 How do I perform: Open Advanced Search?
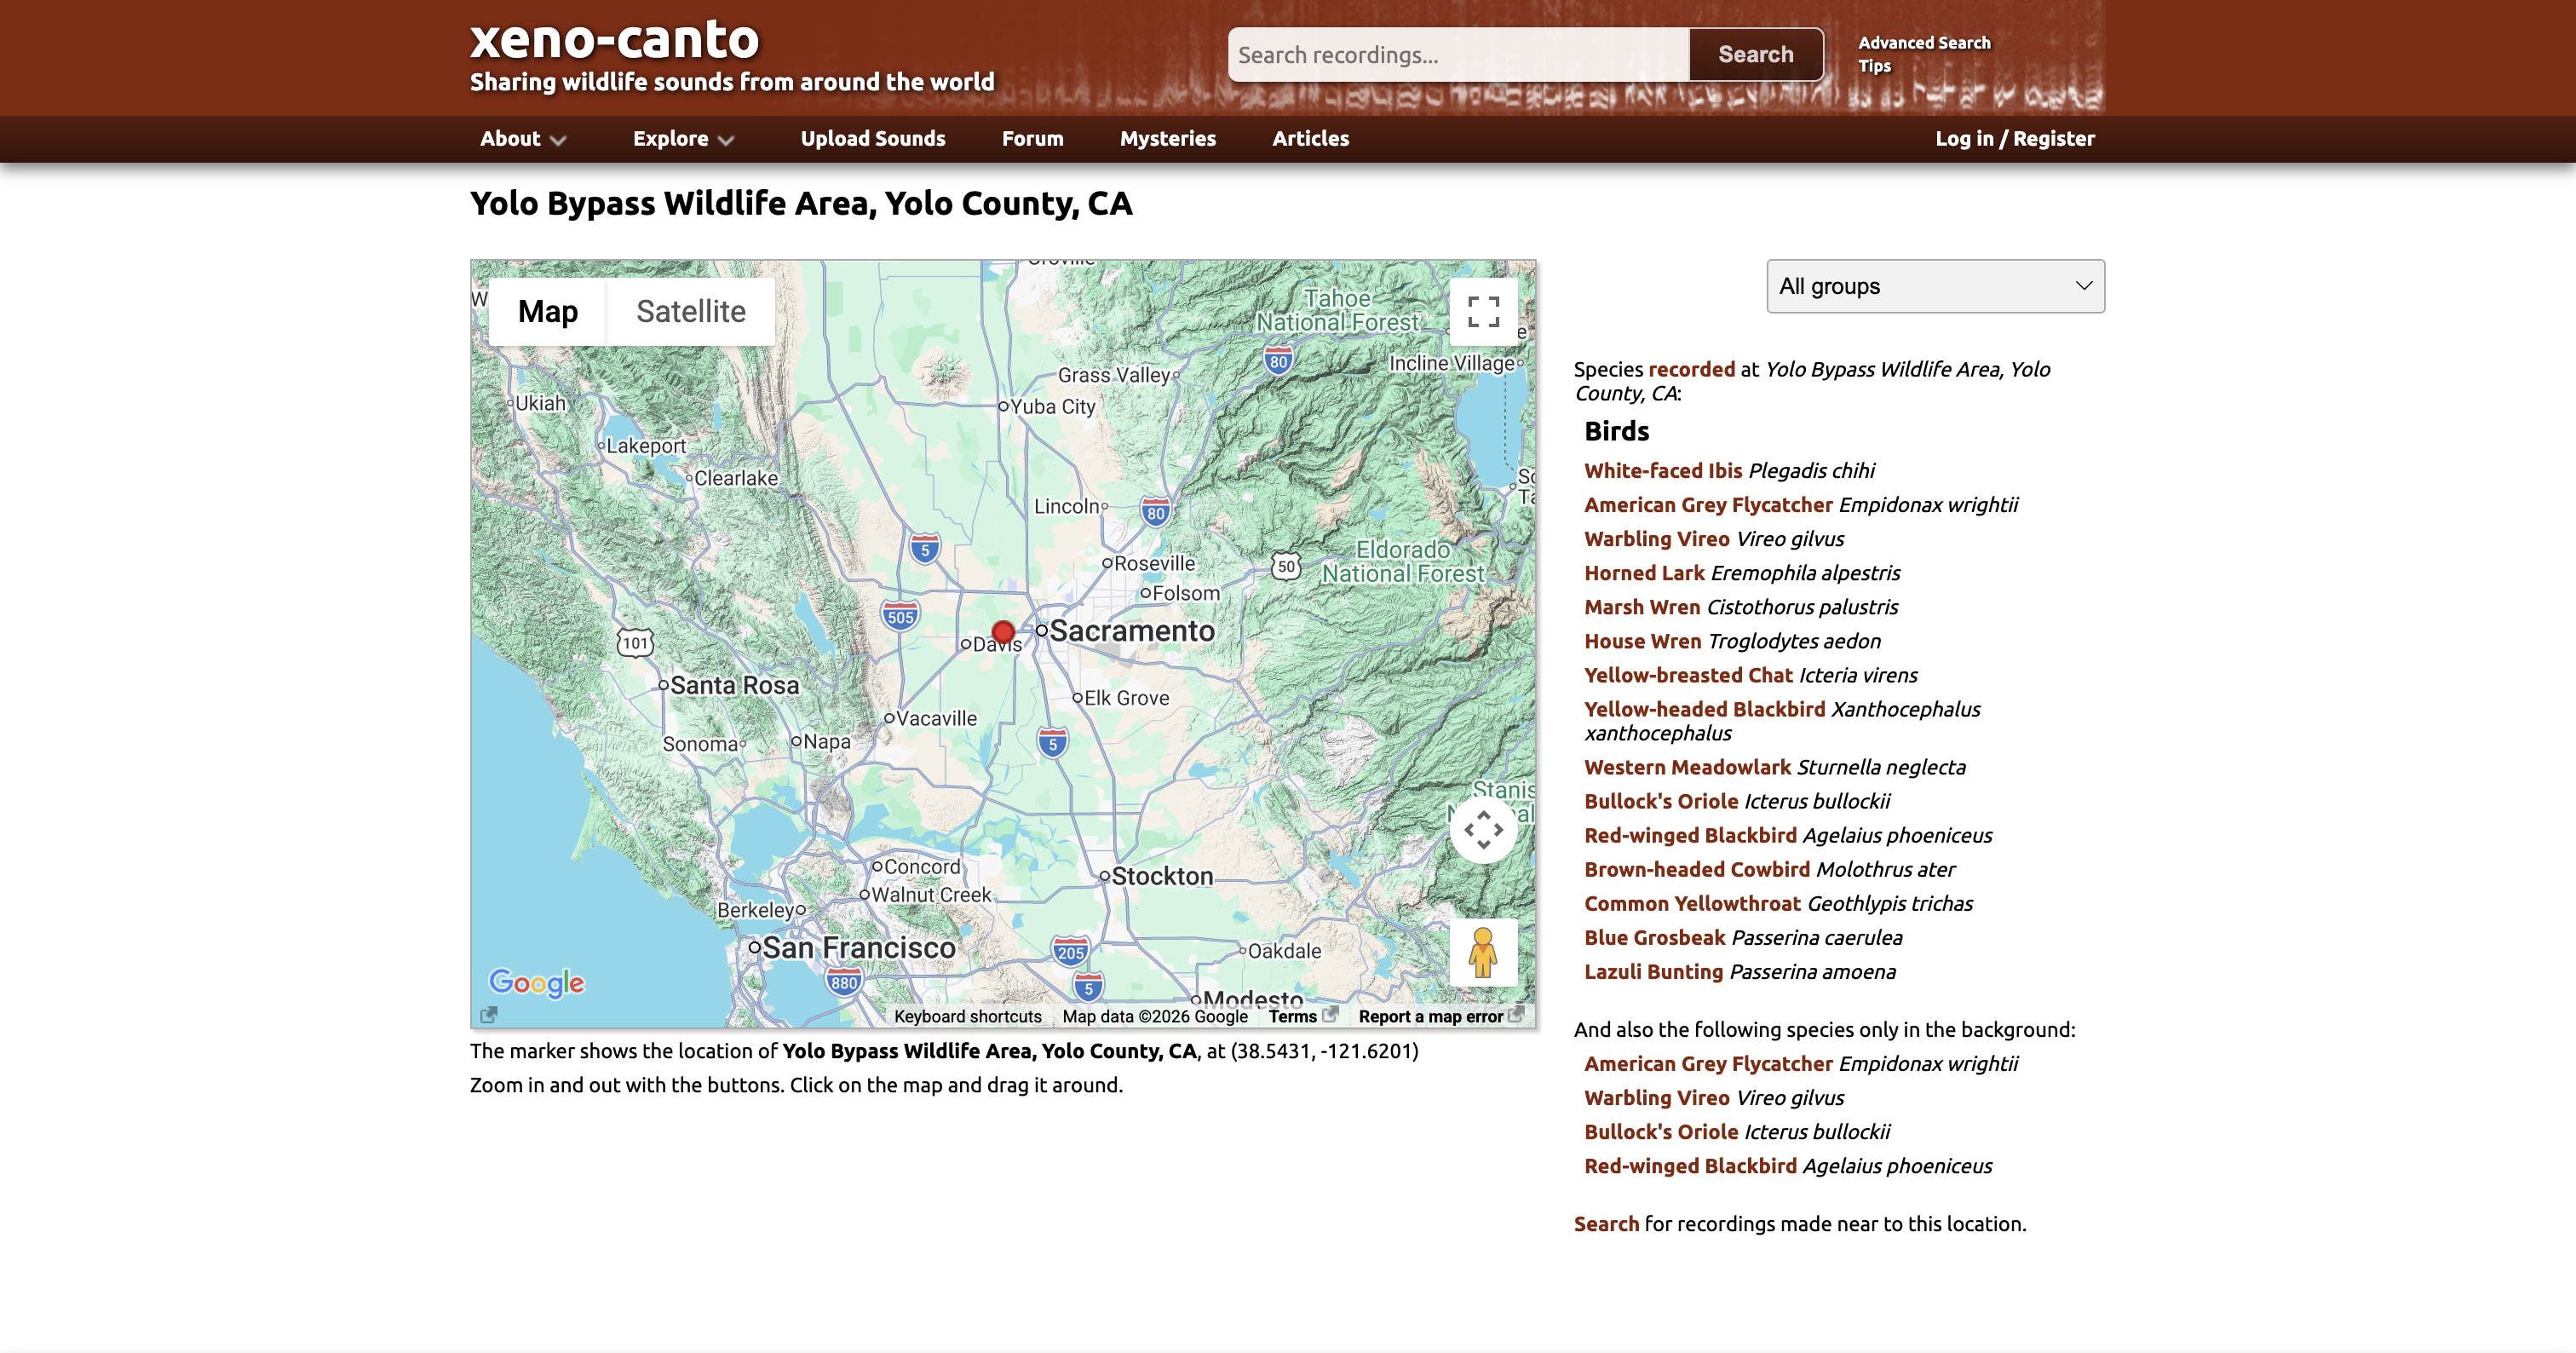click(x=1924, y=43)
